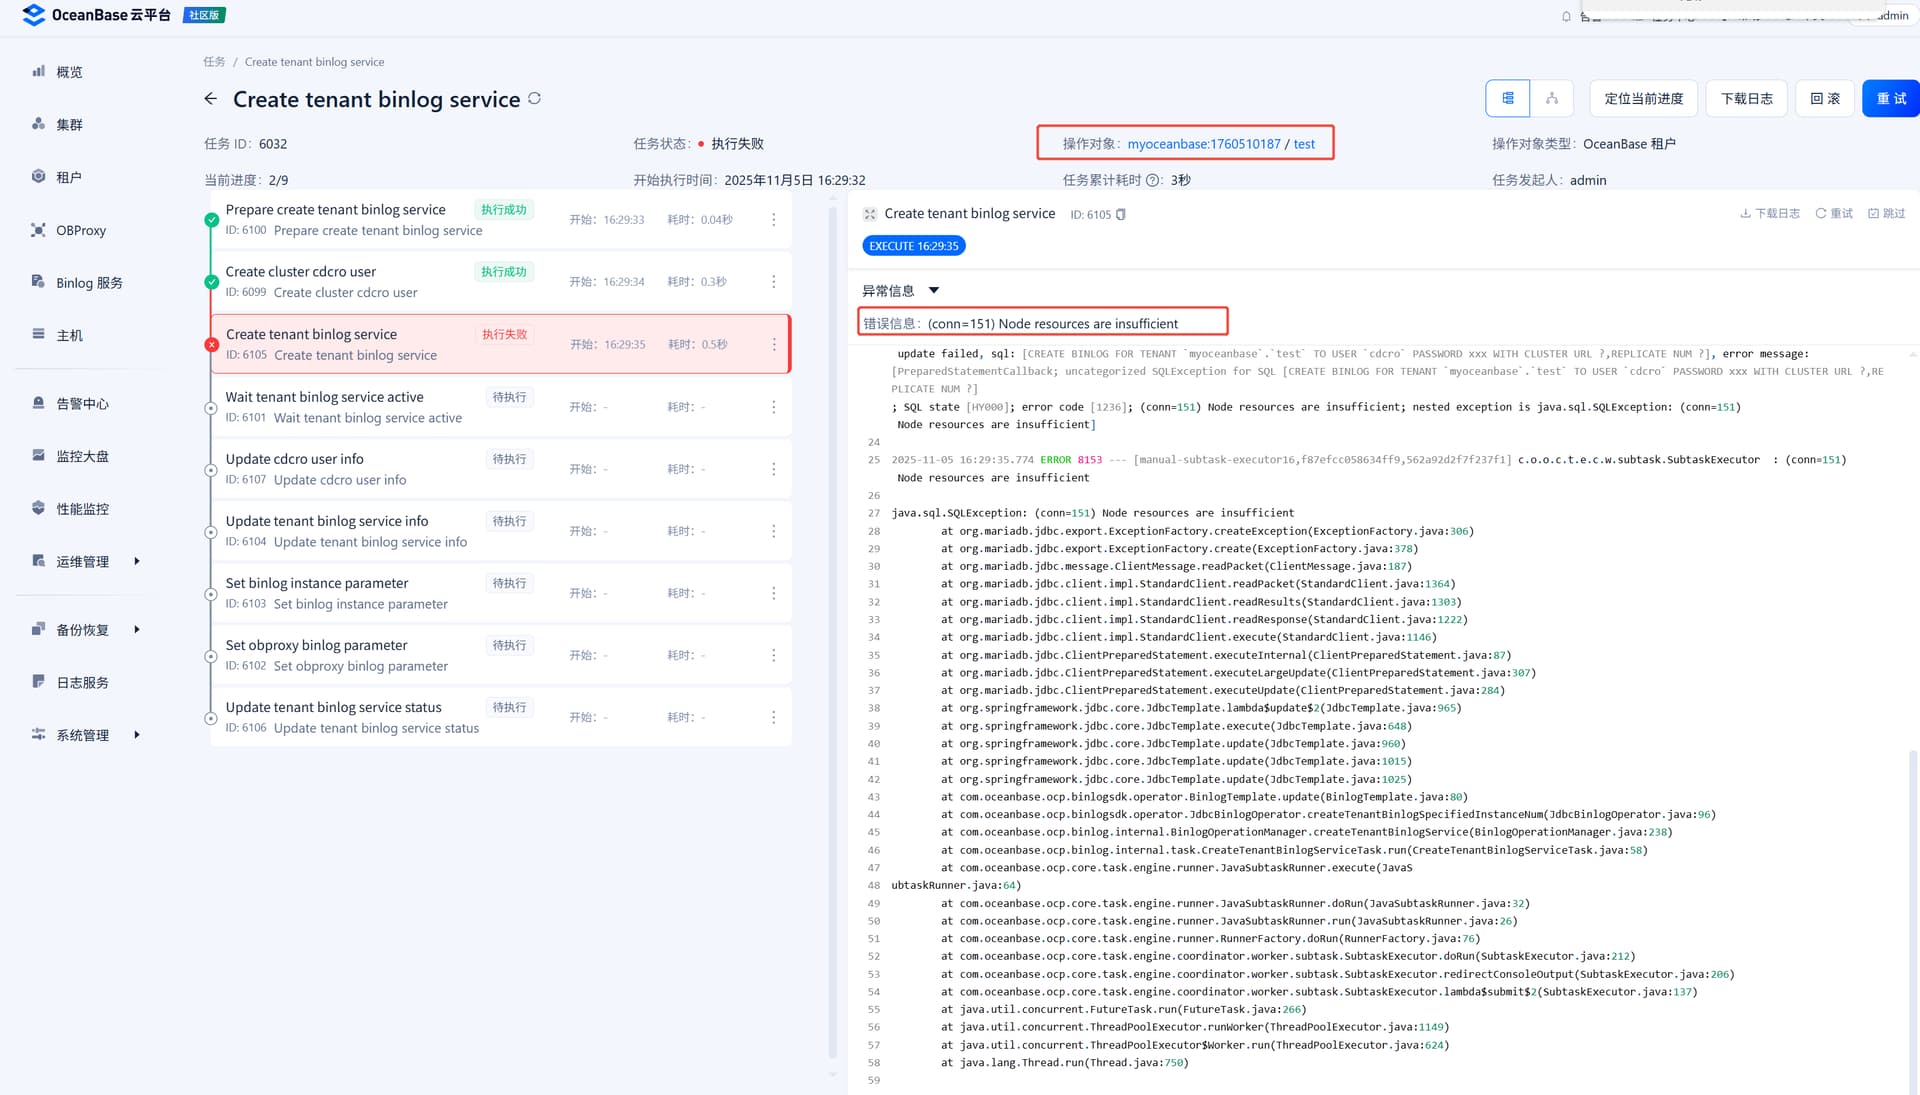Image resolution: width=1920 pixels, height=1095 pixels.
Task: Expand the 运维管理 sidebar submenu
Action: pyautogui.click(x=137, y=561)
